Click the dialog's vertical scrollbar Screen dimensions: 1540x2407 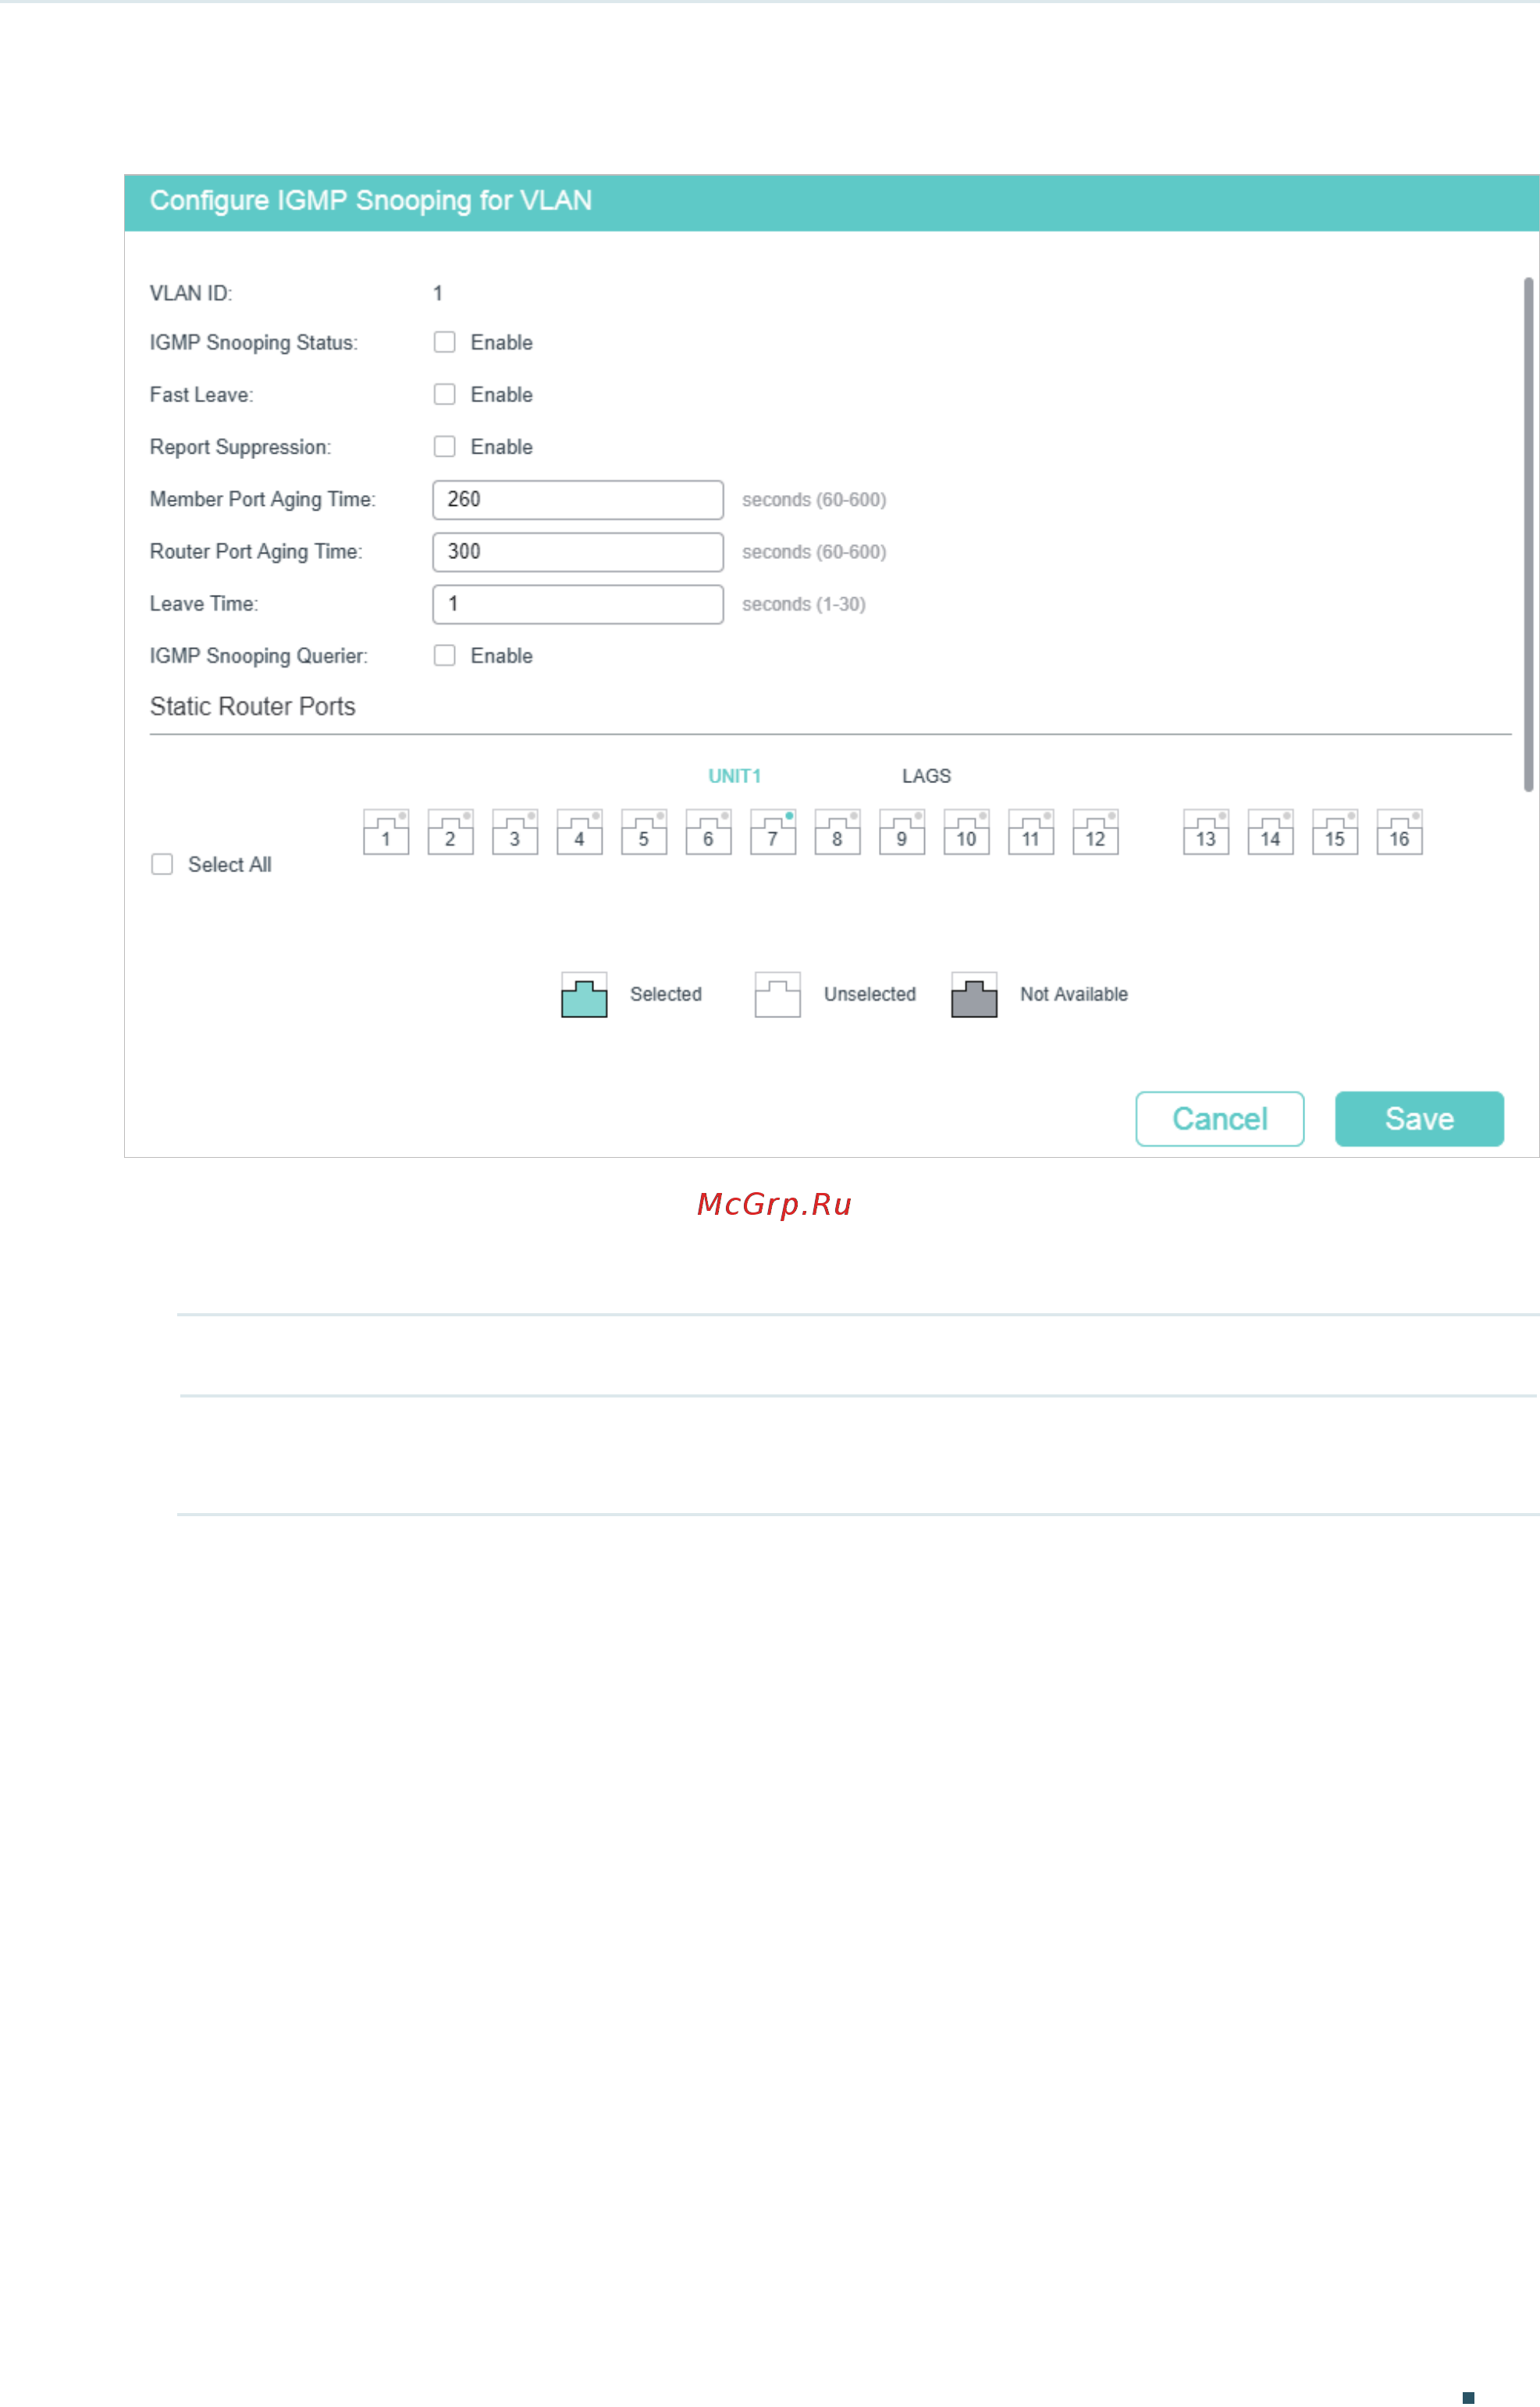pyautogui.click(x=1528, y=535)
